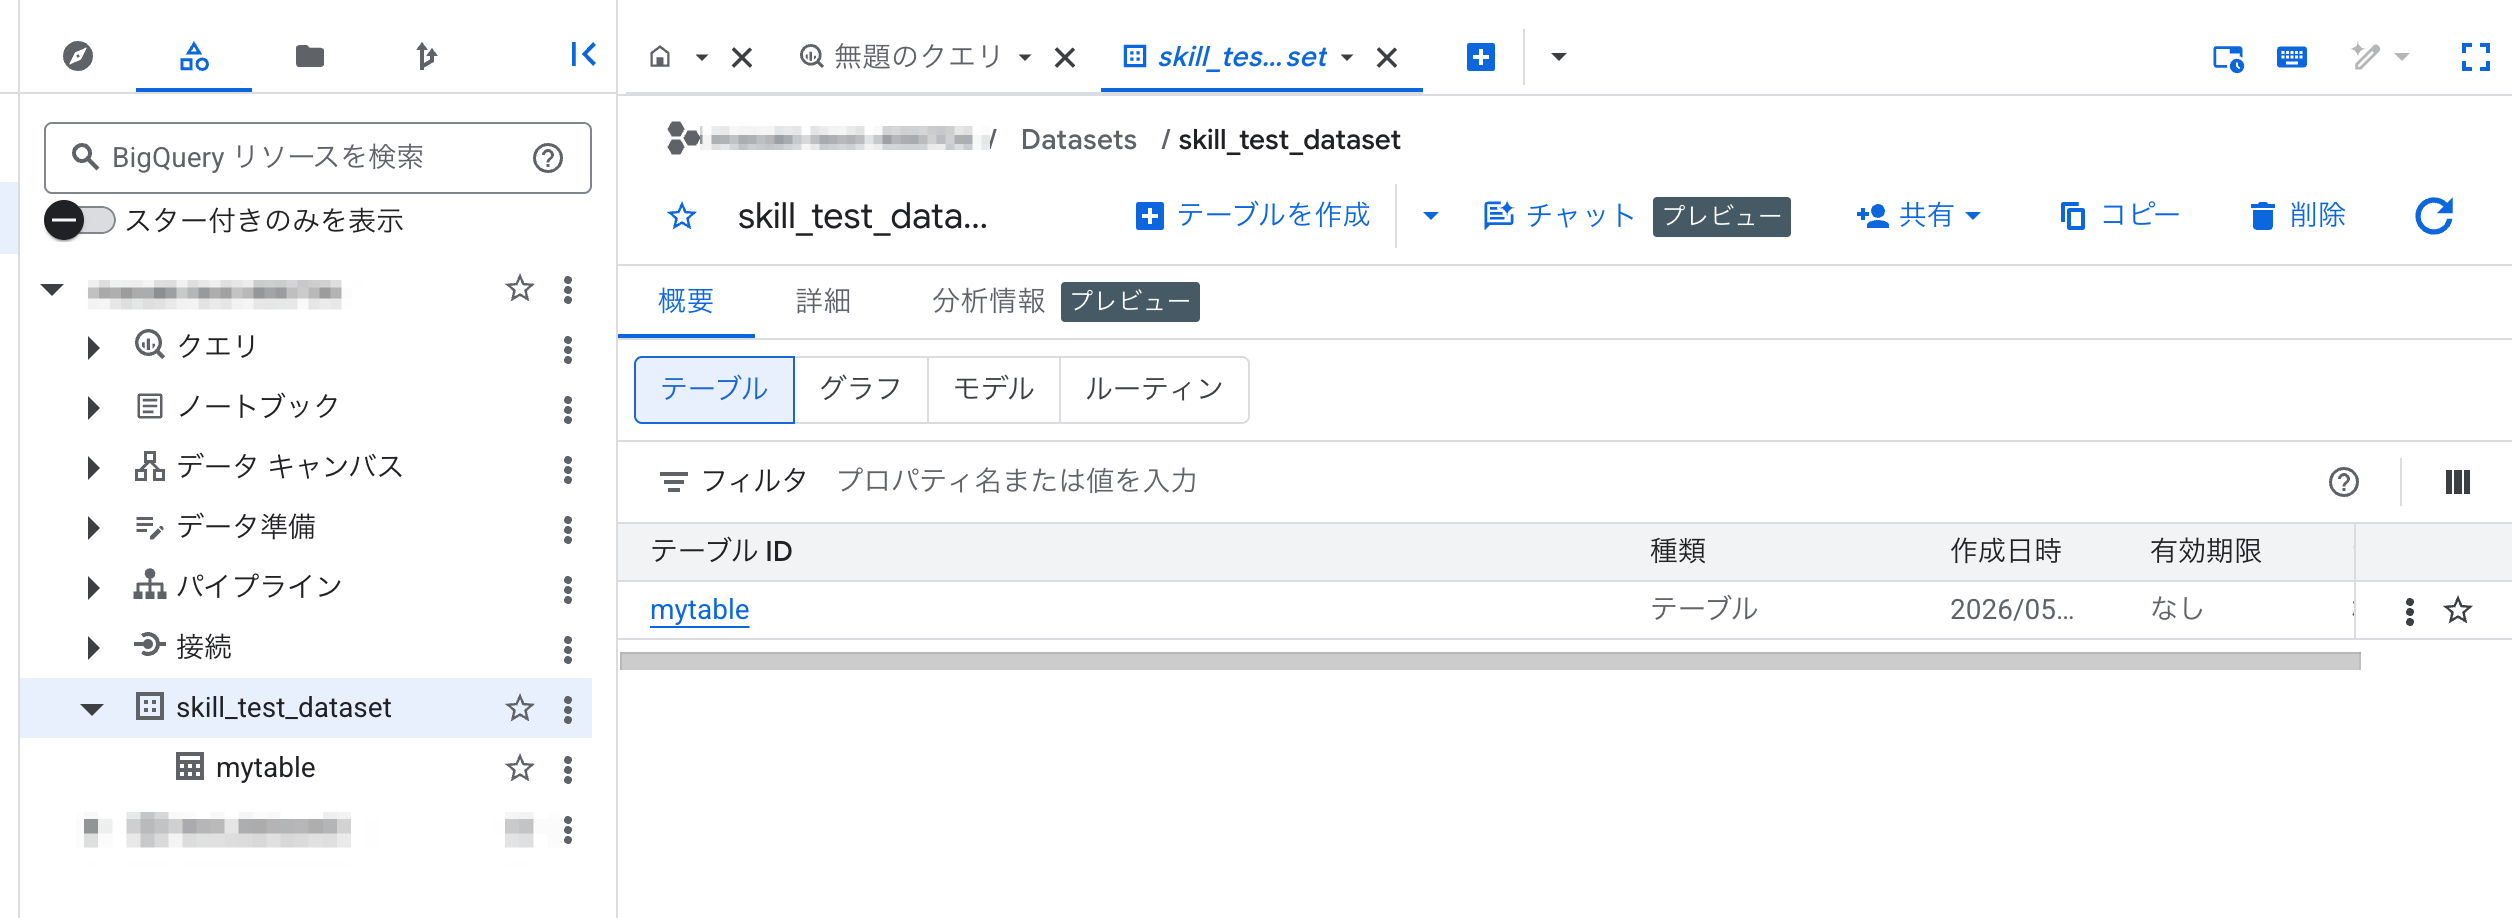Open more actions for クエリ row

click(x=568, y=349)
